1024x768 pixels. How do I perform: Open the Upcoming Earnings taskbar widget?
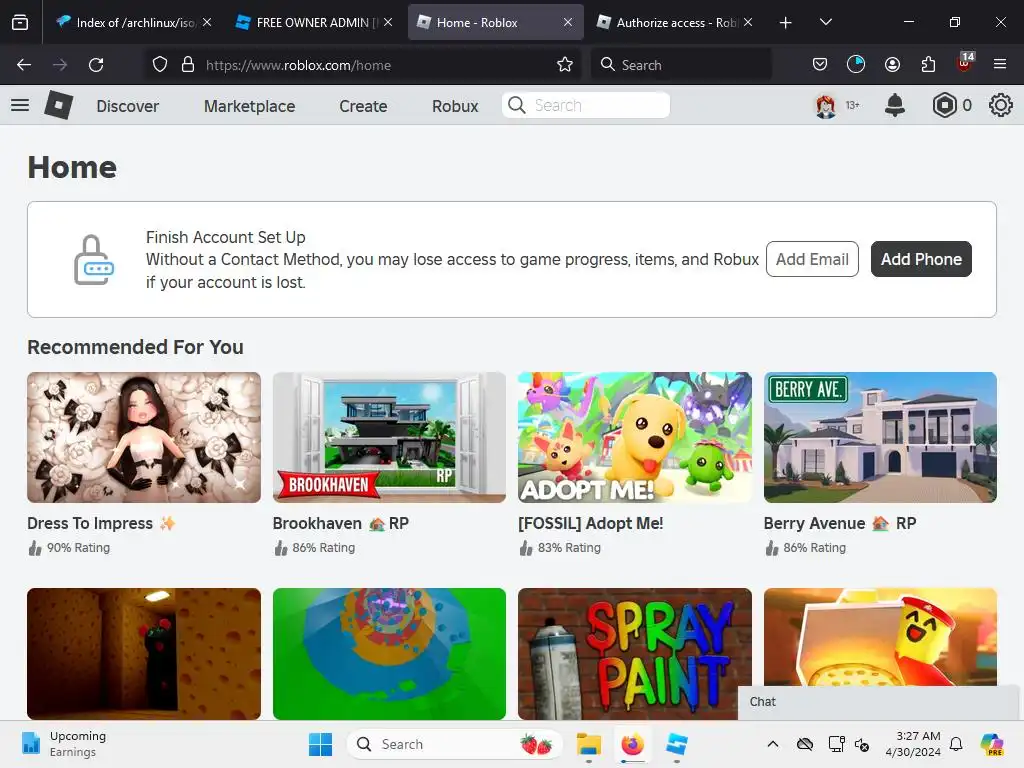(x=63, y=744)
